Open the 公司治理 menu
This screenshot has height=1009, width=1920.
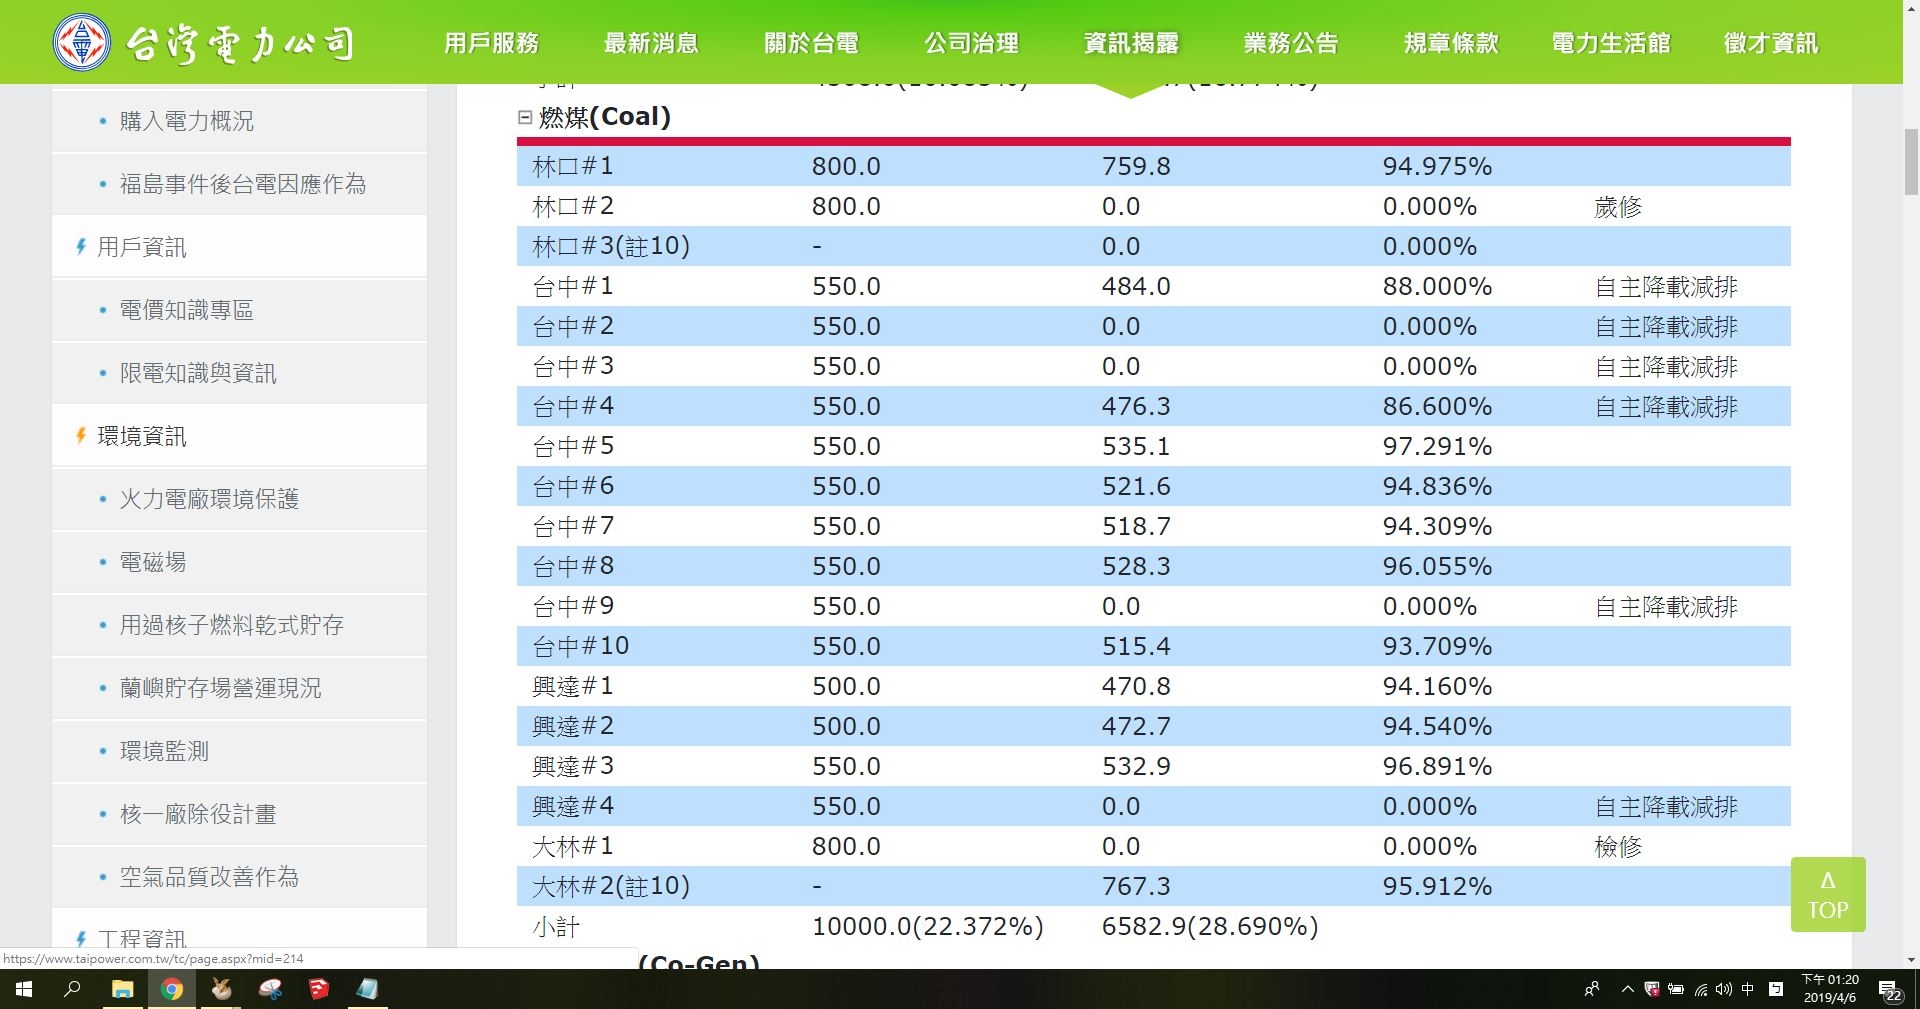971,43
